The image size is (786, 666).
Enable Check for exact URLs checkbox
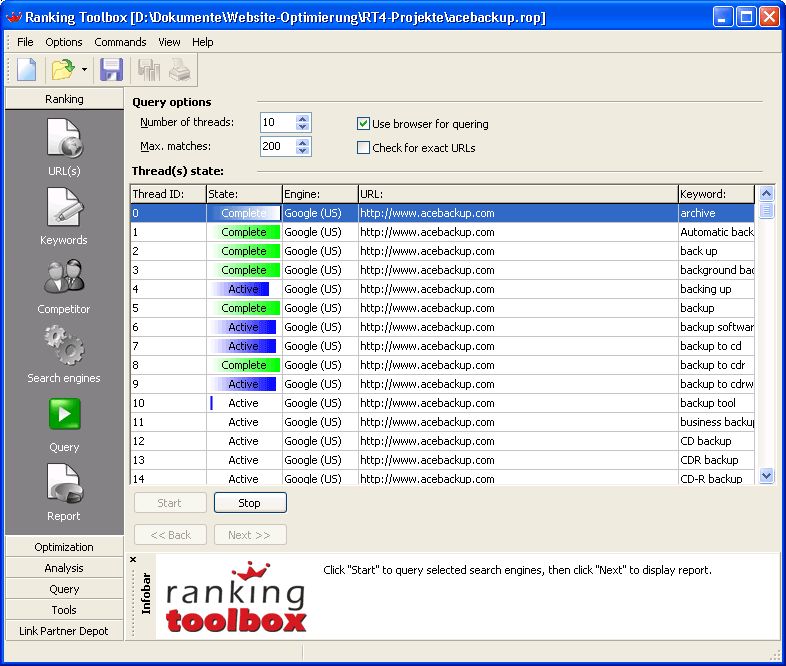click(x=364, y=148)
